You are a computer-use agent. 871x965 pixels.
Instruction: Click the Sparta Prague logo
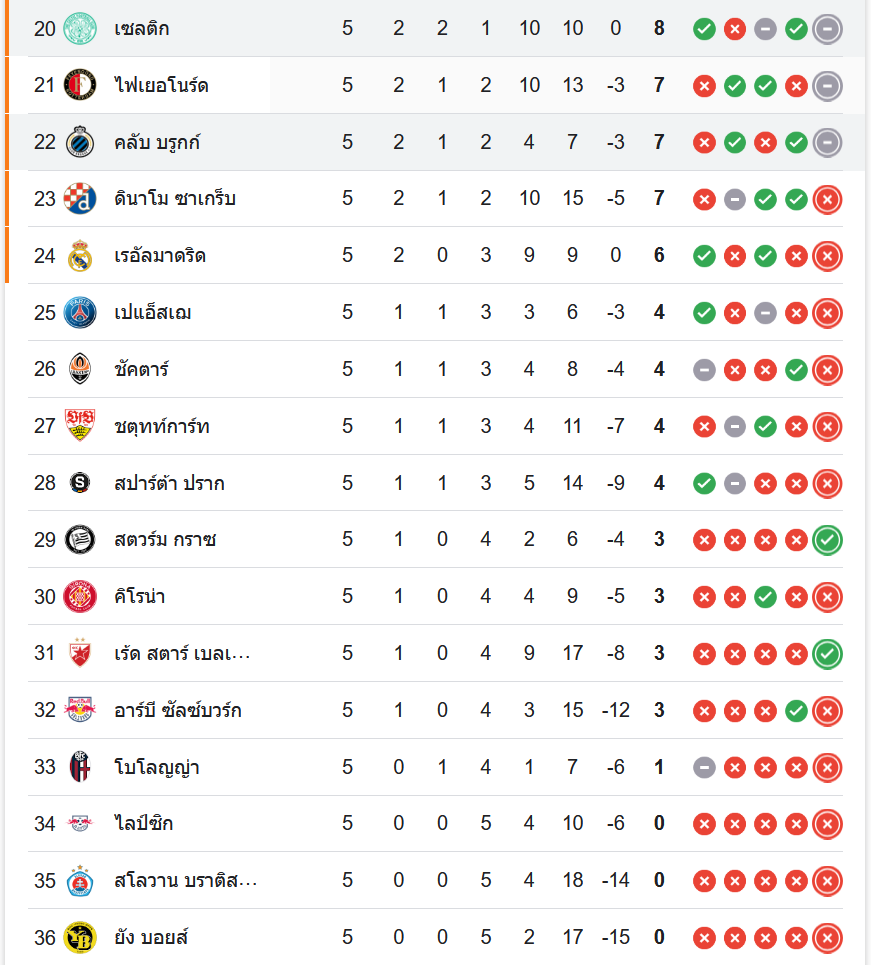click(79, 483)
